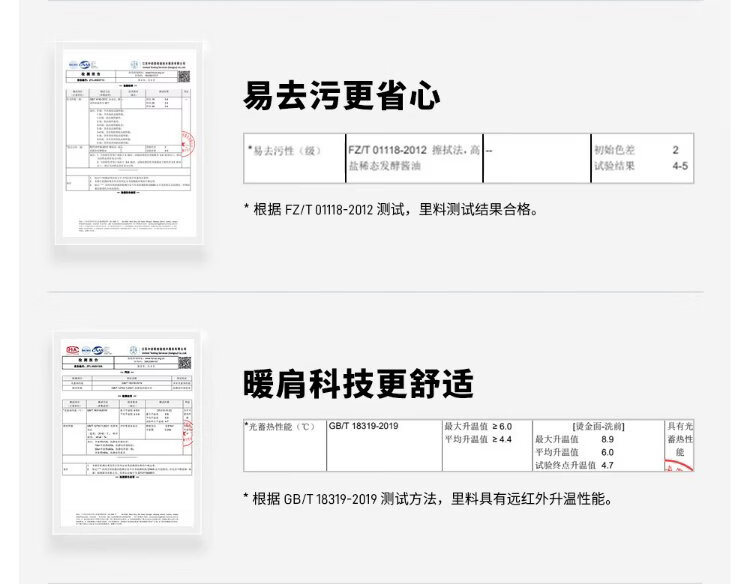Click red stamp seal on bottom report
Screen dimensions: 750x584
tap(186, 432)
